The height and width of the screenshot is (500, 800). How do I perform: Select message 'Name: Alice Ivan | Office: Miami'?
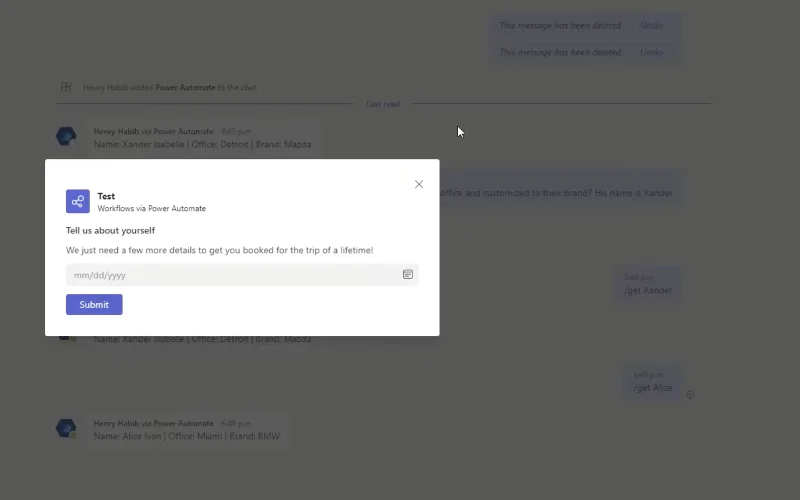point(187,436)
